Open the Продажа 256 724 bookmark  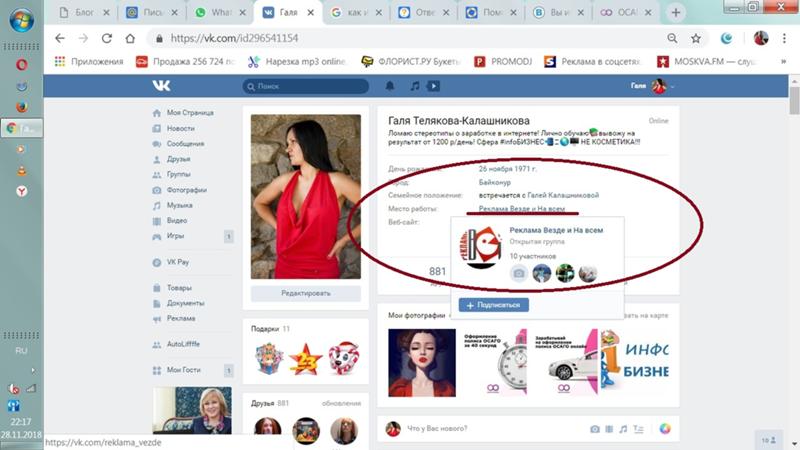[x=186, y=61]
